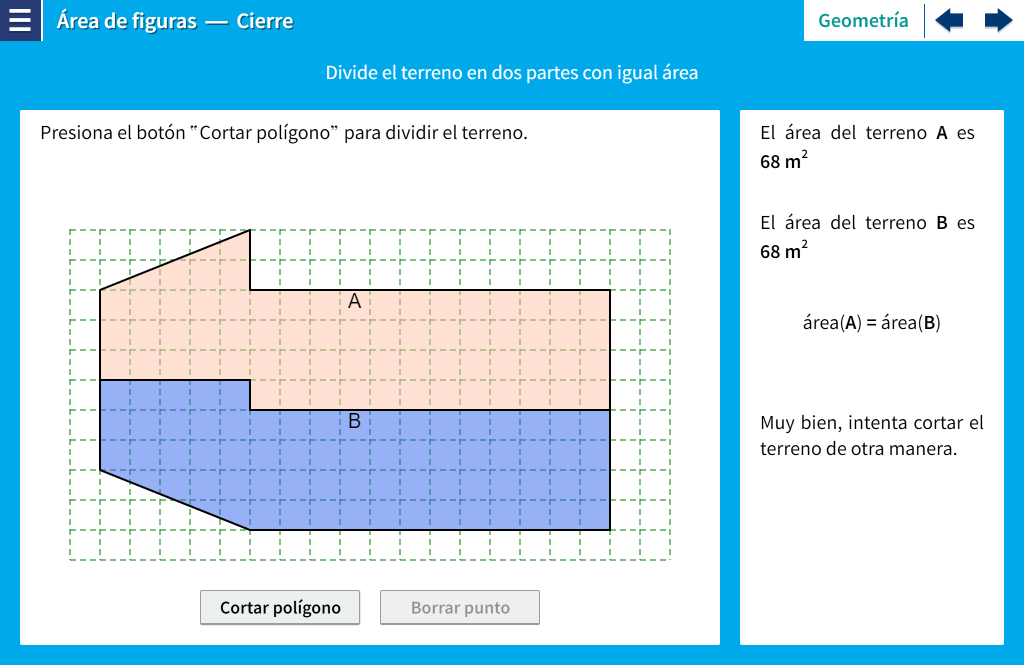This screenshot has height=665, width=1024.
Task: Click the top-right corner of the dashed grid
Action: (x=669, y=231)
